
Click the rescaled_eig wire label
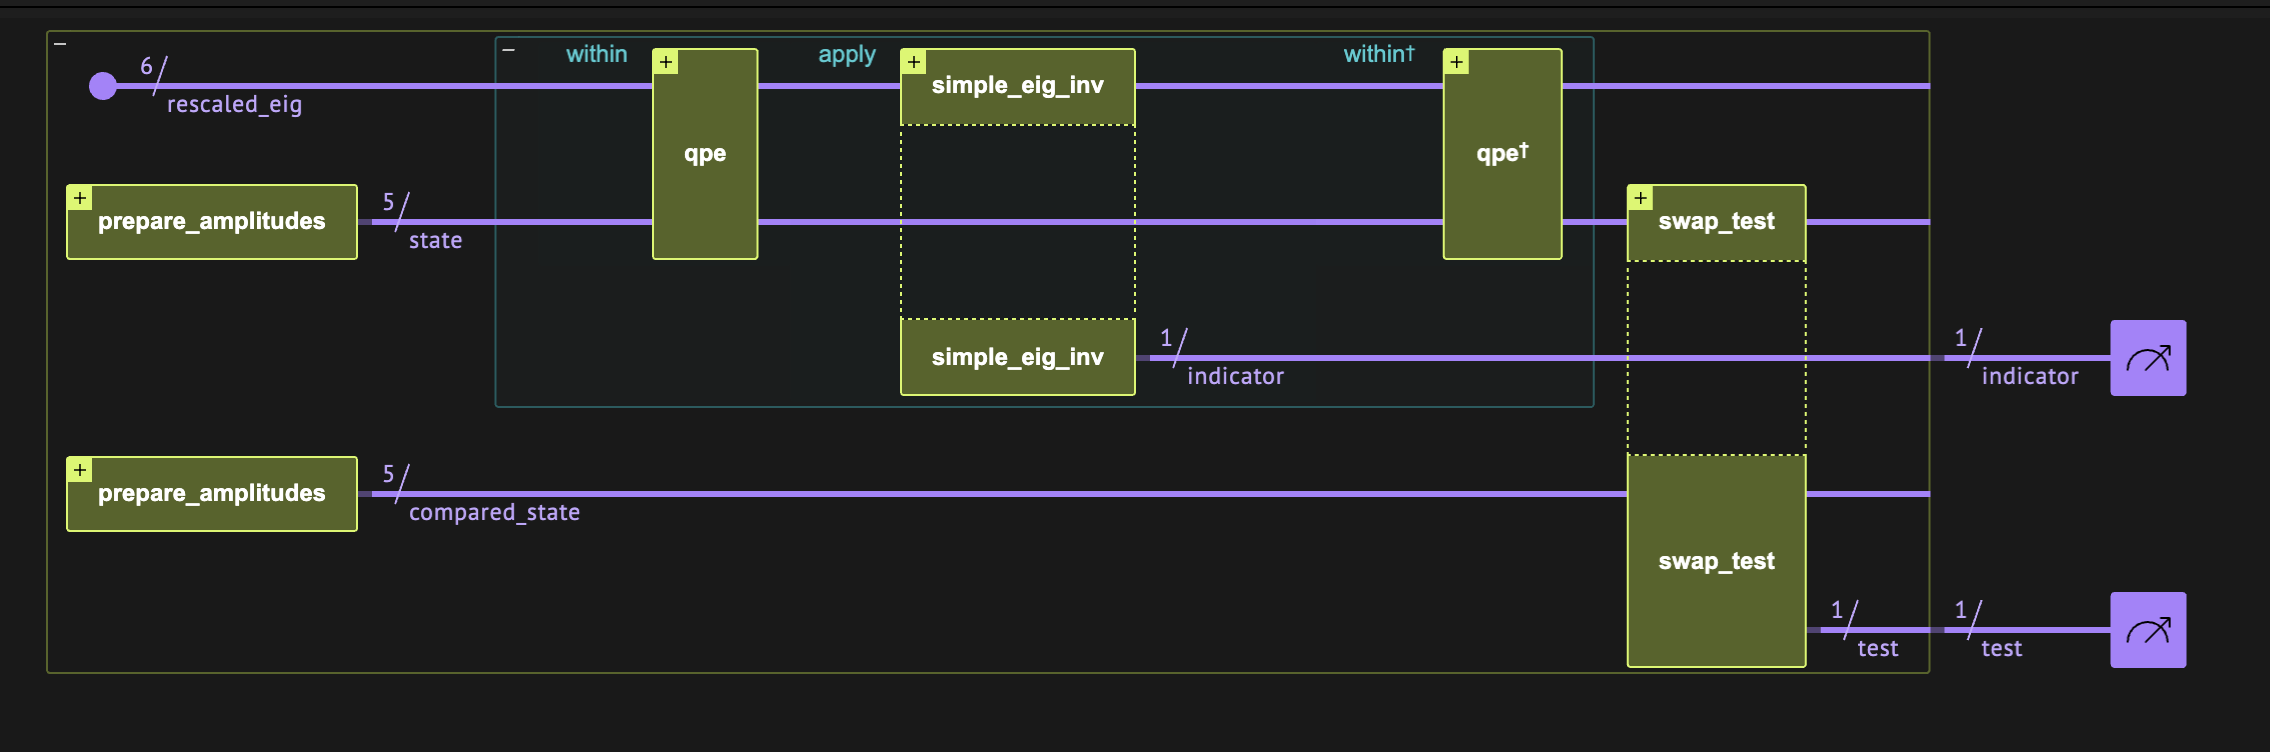pos(234,104)
